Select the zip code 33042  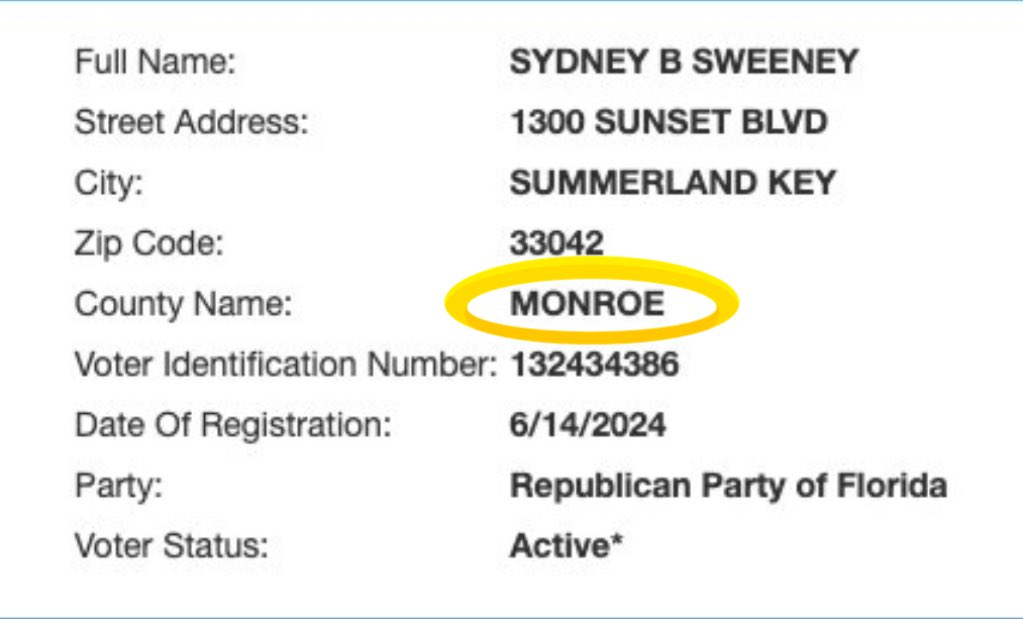[x=557, y=243]
